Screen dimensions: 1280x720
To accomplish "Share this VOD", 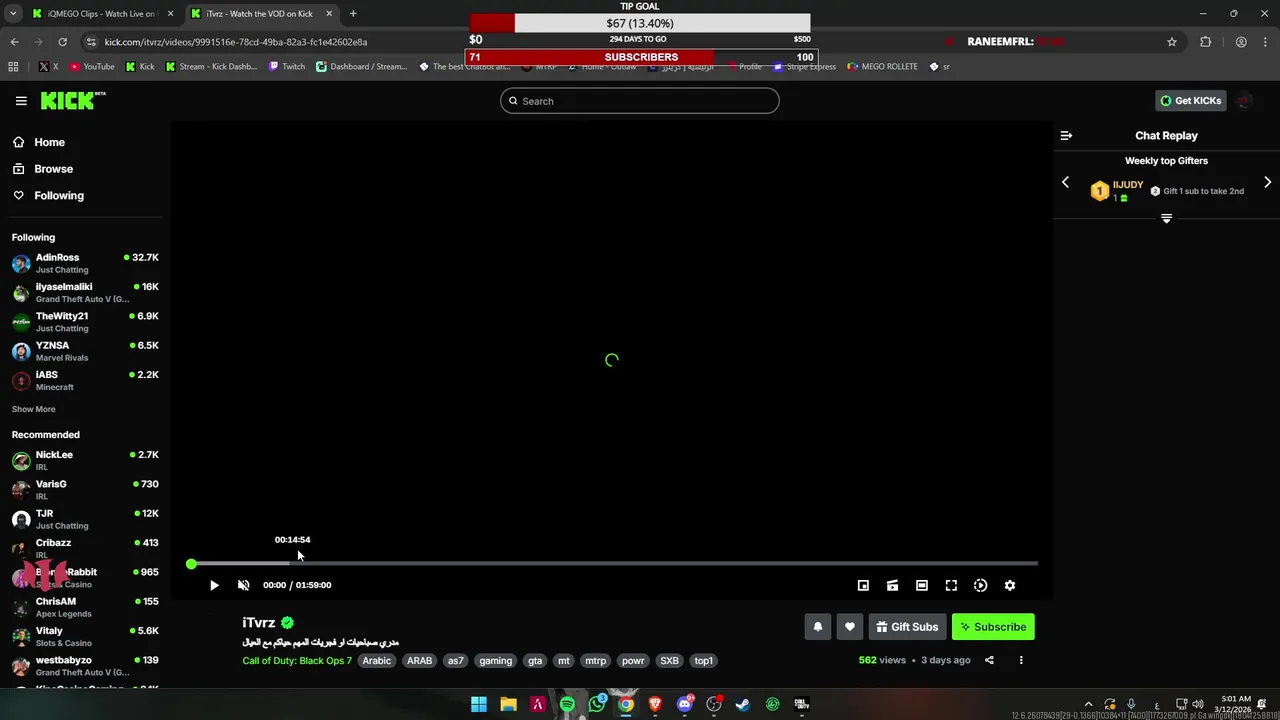I will click(989, 660).
